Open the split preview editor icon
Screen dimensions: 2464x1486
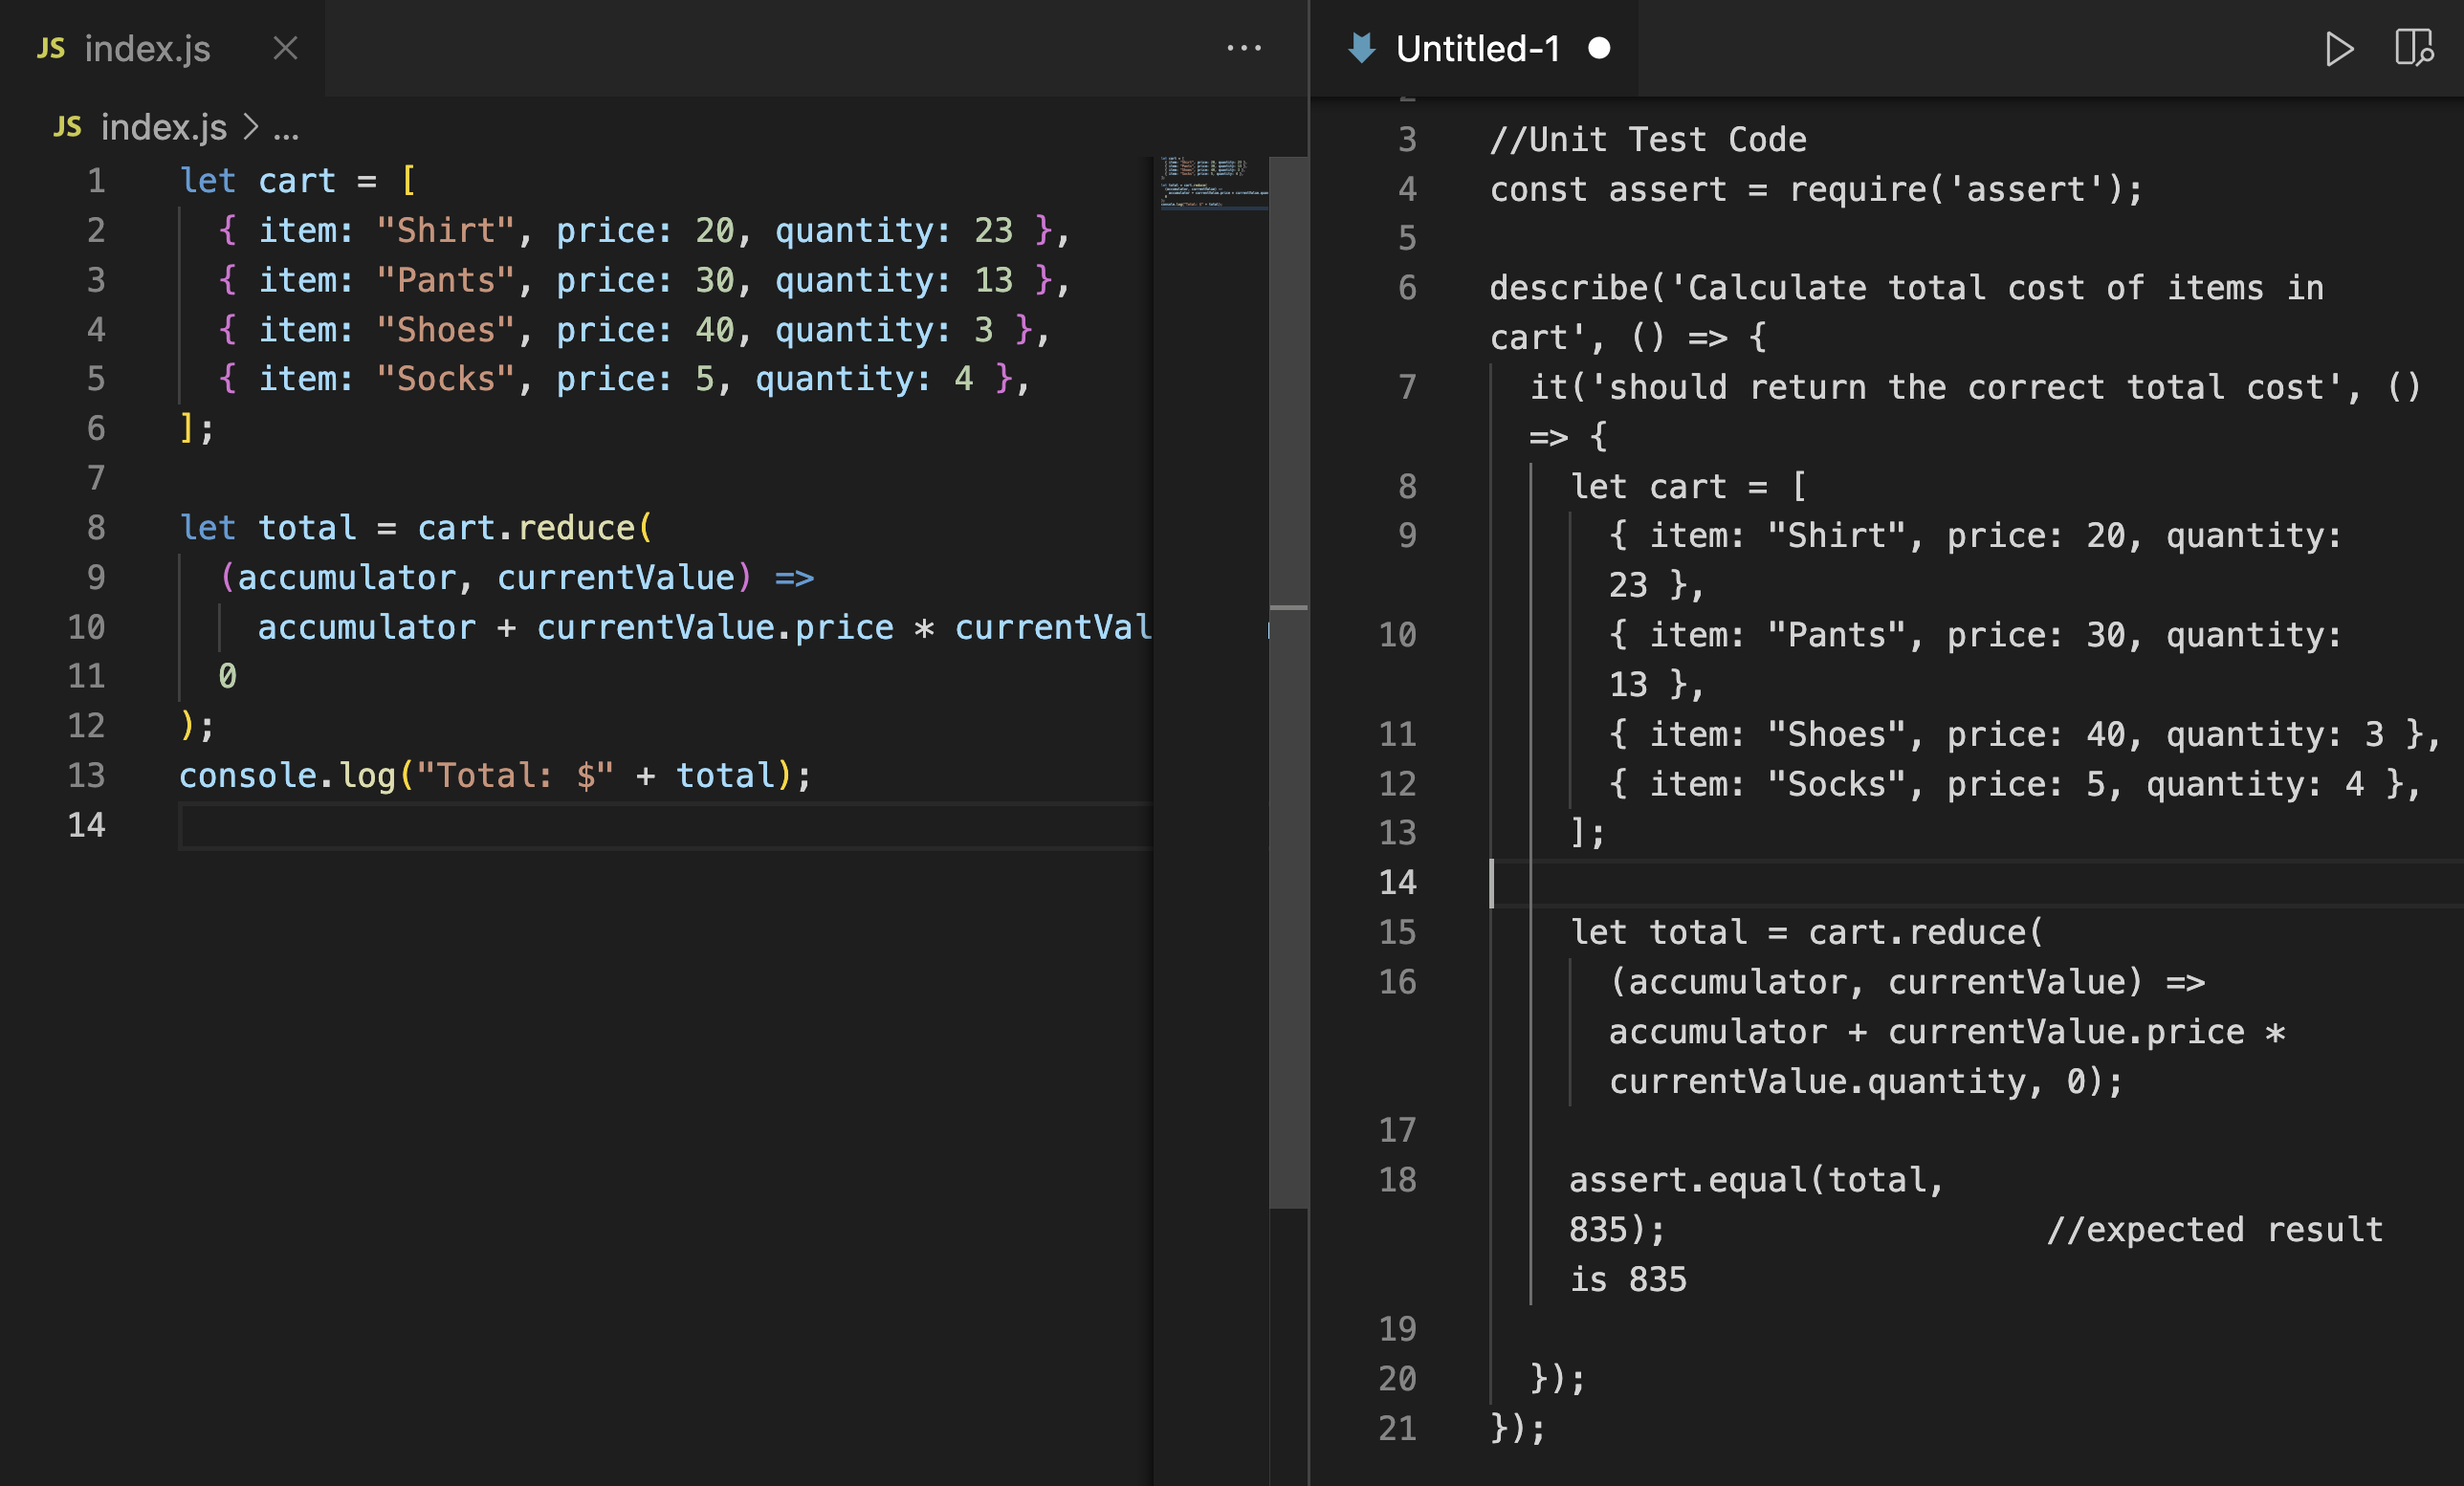tap(2413, 48)
